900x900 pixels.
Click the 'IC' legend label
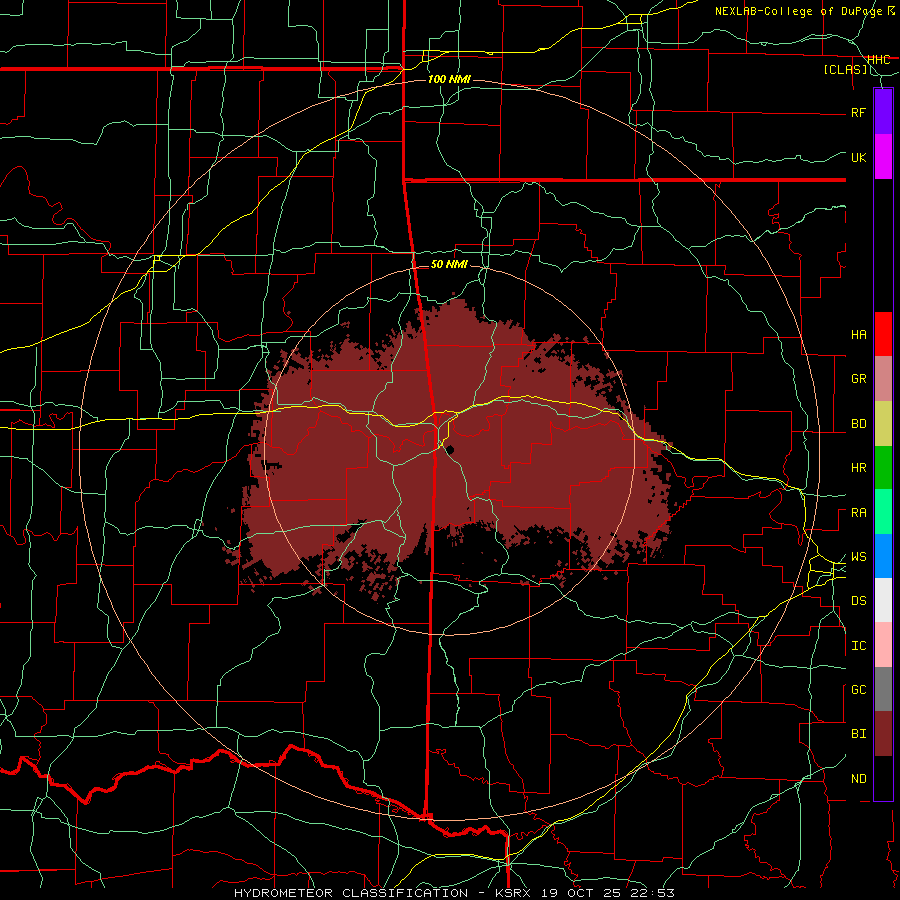pos(858,646)
